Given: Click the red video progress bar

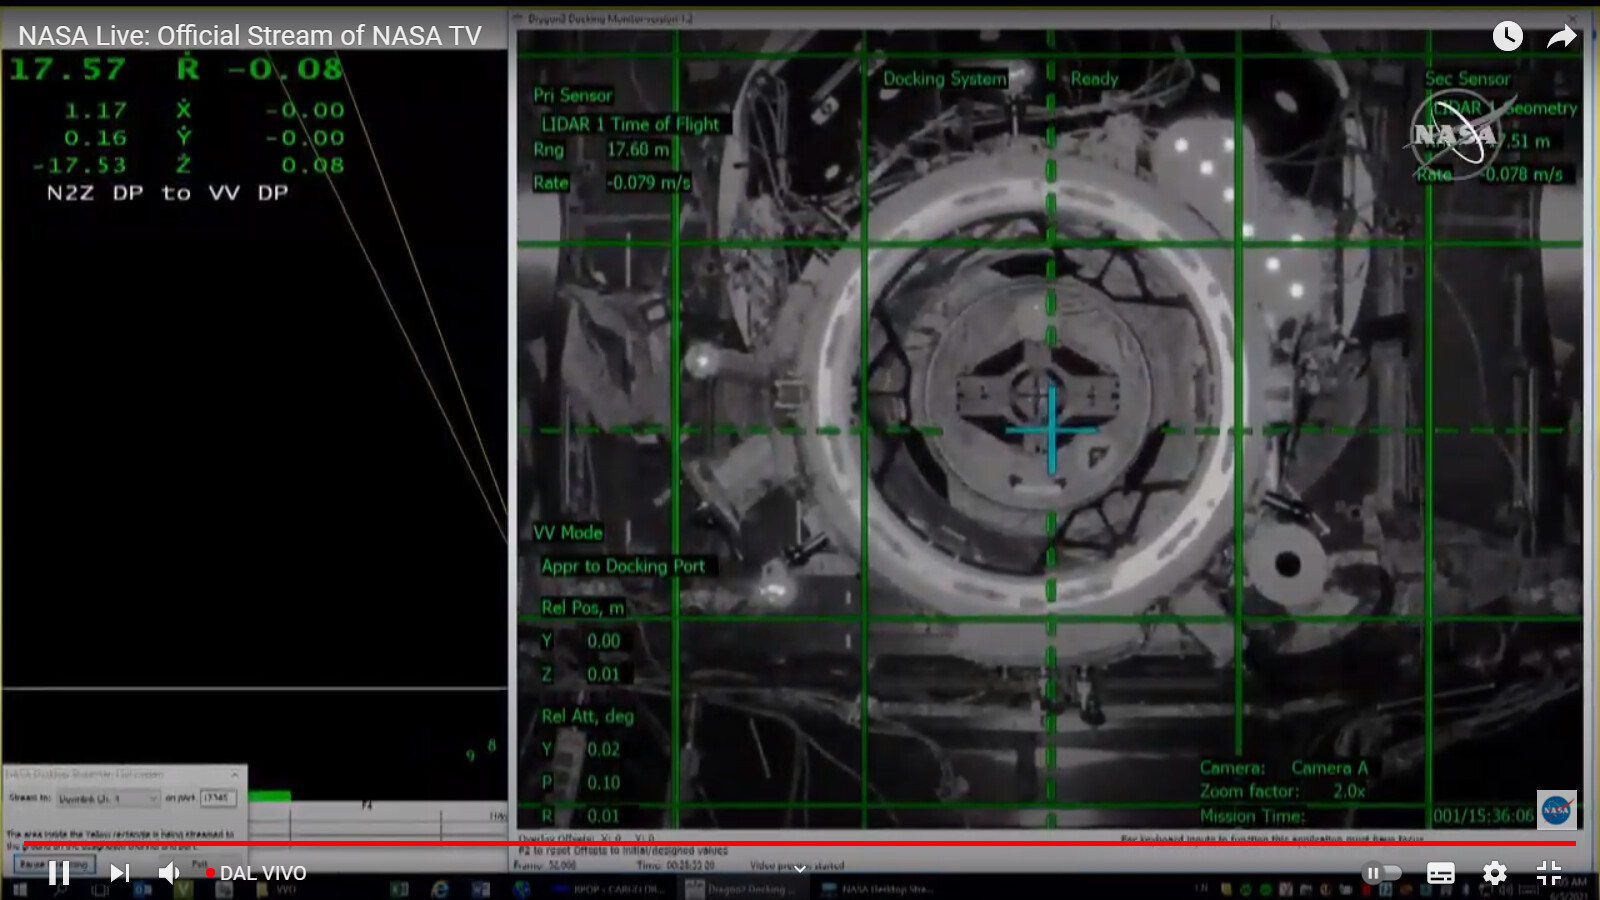Looking at the screenshot, I should [x=800, y=843].
